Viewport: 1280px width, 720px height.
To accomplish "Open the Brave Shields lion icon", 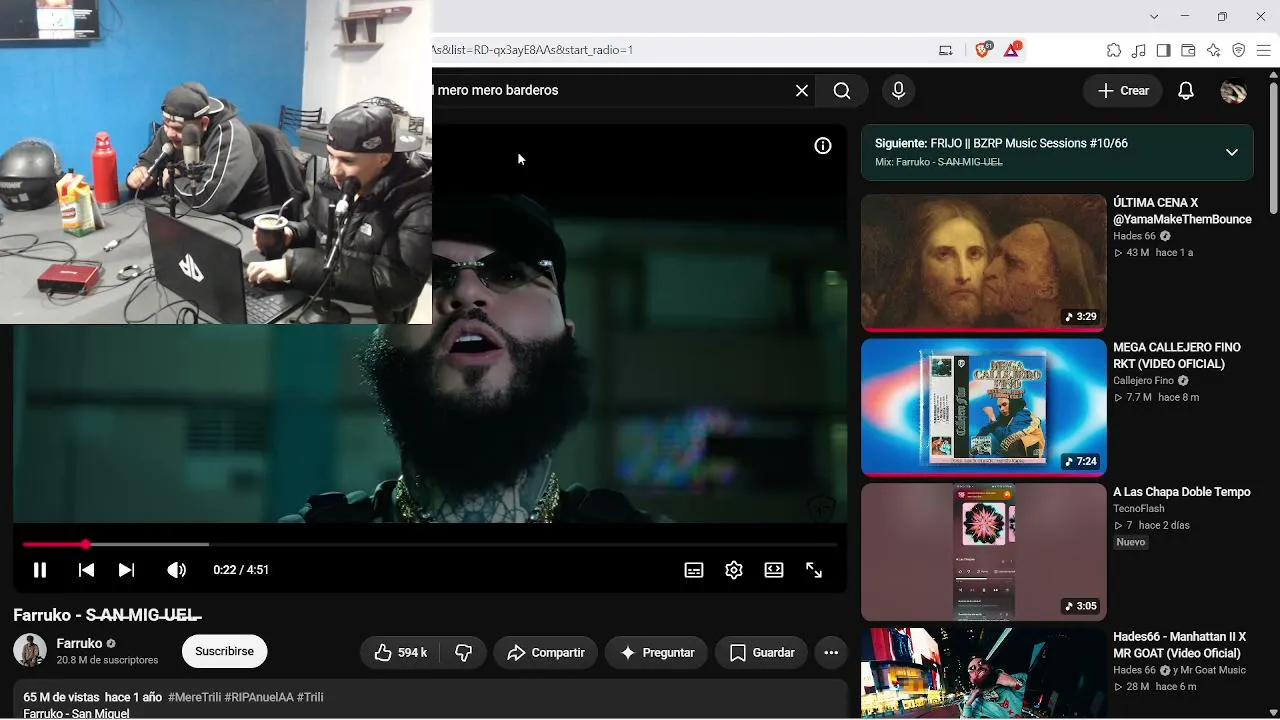I will pyautogui.click(x=983, y=49).
